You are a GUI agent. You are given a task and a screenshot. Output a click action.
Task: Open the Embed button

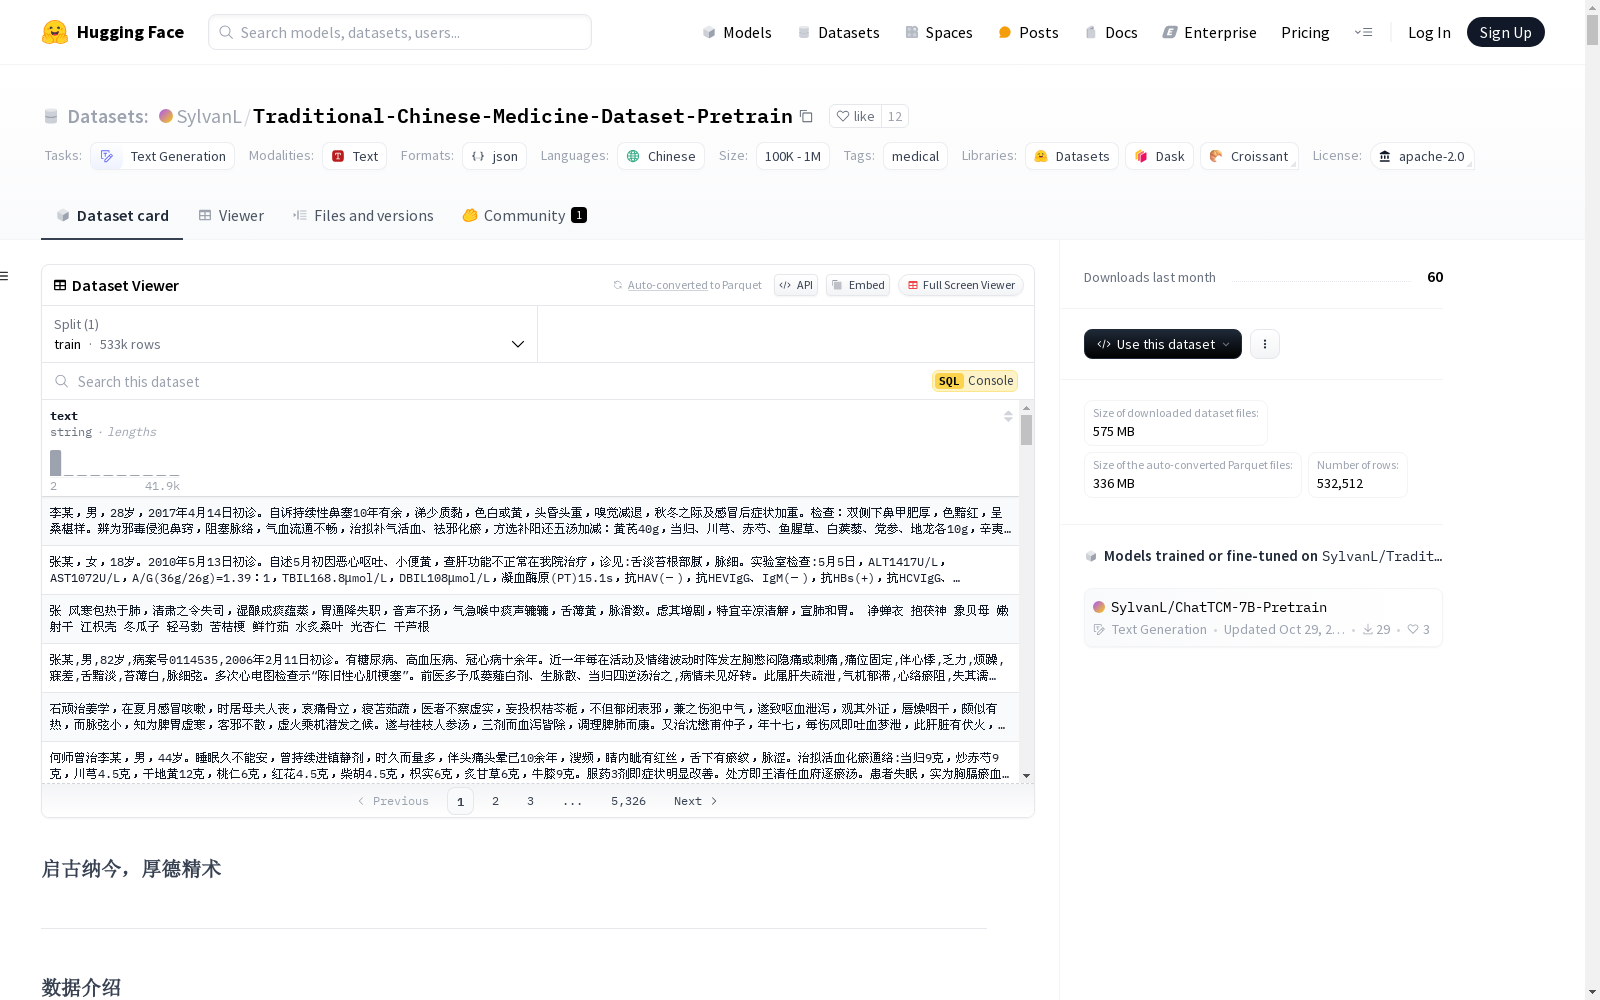click(x=858, y=285)
